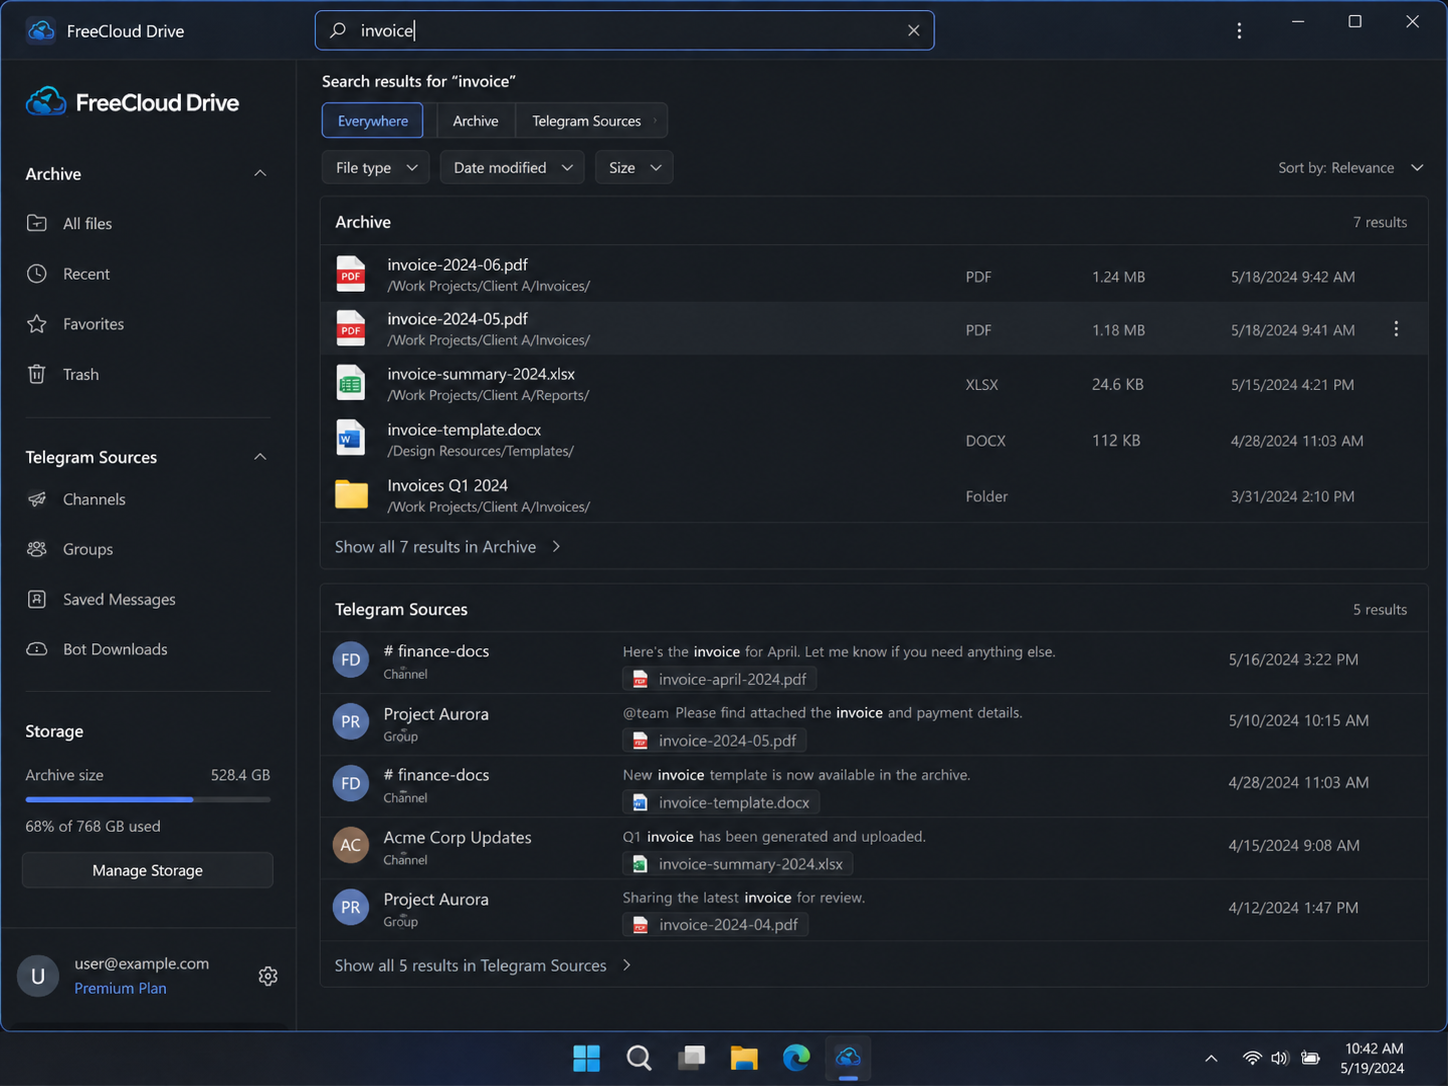This screenshot has height=1086, width=1448.
Task: Open File Explorer from taskbar
Action: [744, 1058]
